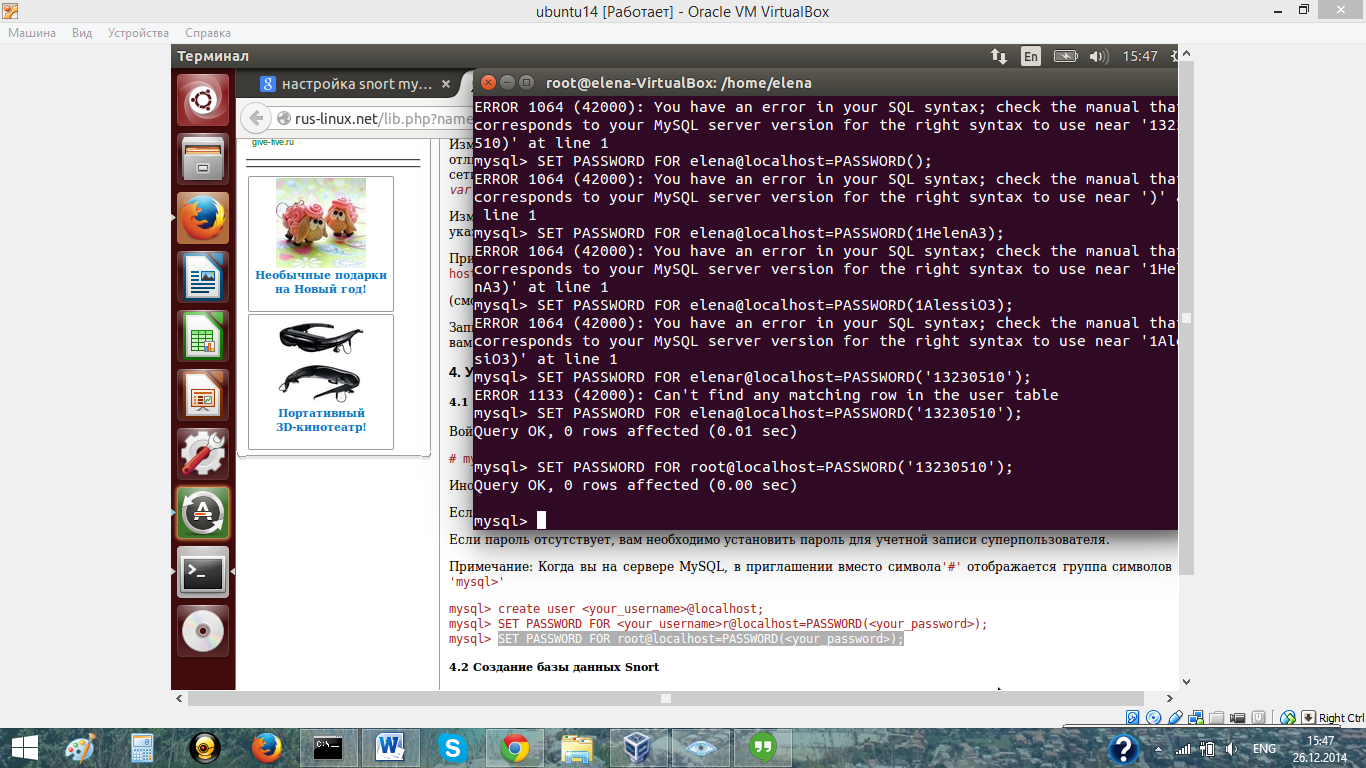Open Windows help question mark icon
This screenshot has height=768, width=1366.
(x=1124, y=748)
